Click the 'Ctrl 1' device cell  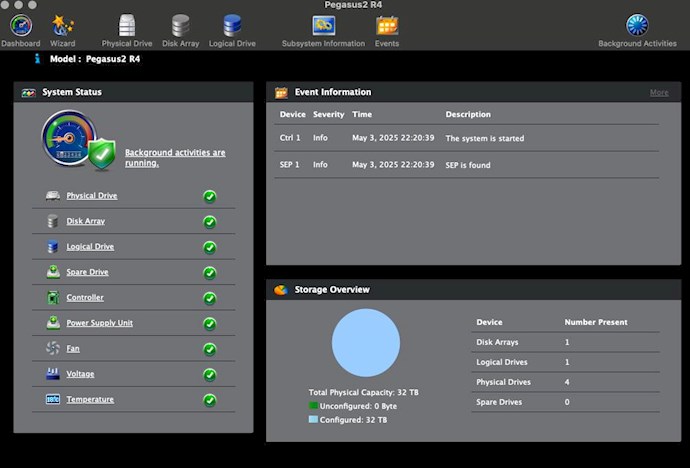[x=290, y=138]
